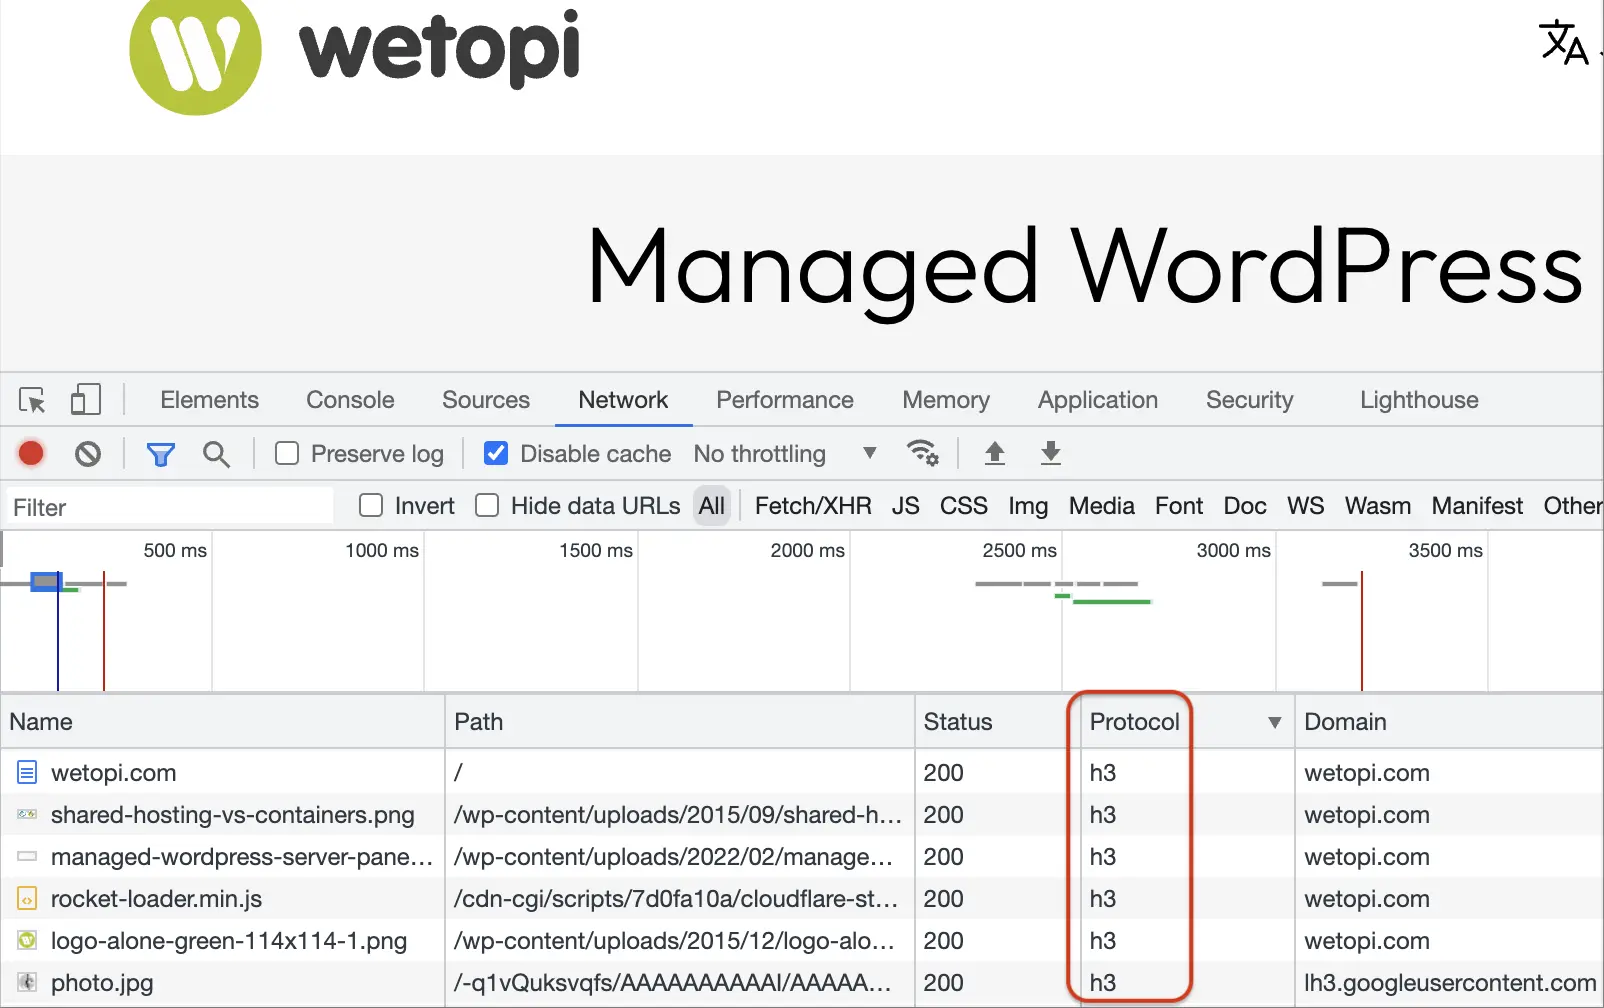
Task: Import HAR file with upload arrow
Action: (x=995, y=453)
